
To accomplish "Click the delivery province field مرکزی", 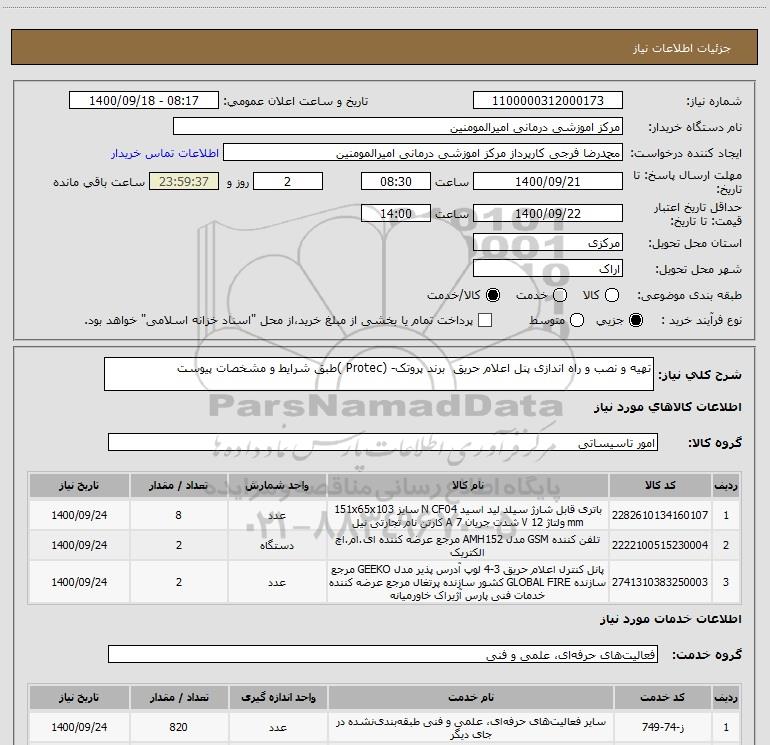I will point(548,242).
